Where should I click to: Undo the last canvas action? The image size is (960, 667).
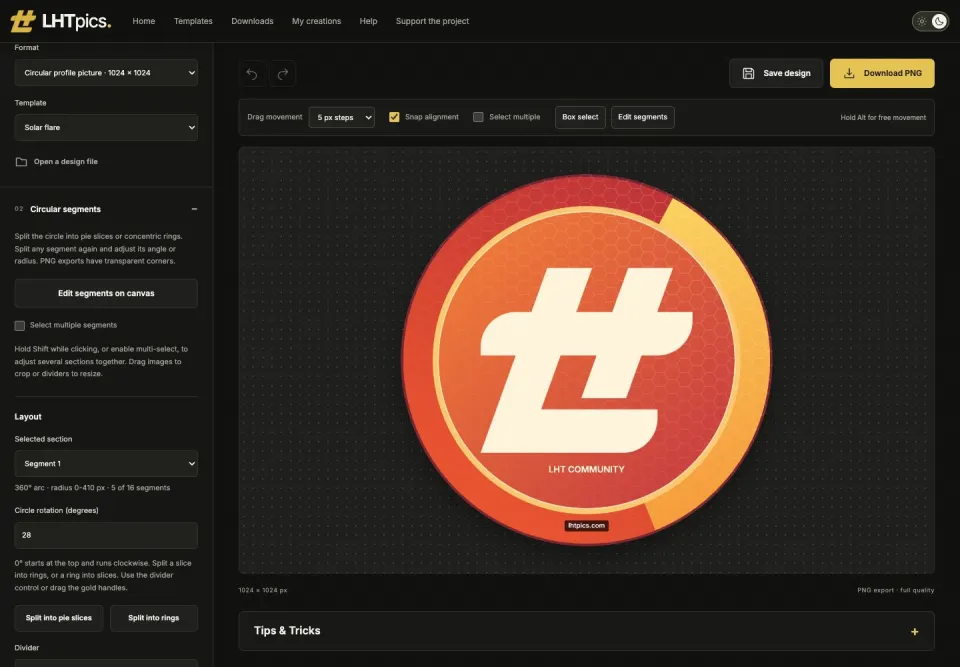point(252,73)
